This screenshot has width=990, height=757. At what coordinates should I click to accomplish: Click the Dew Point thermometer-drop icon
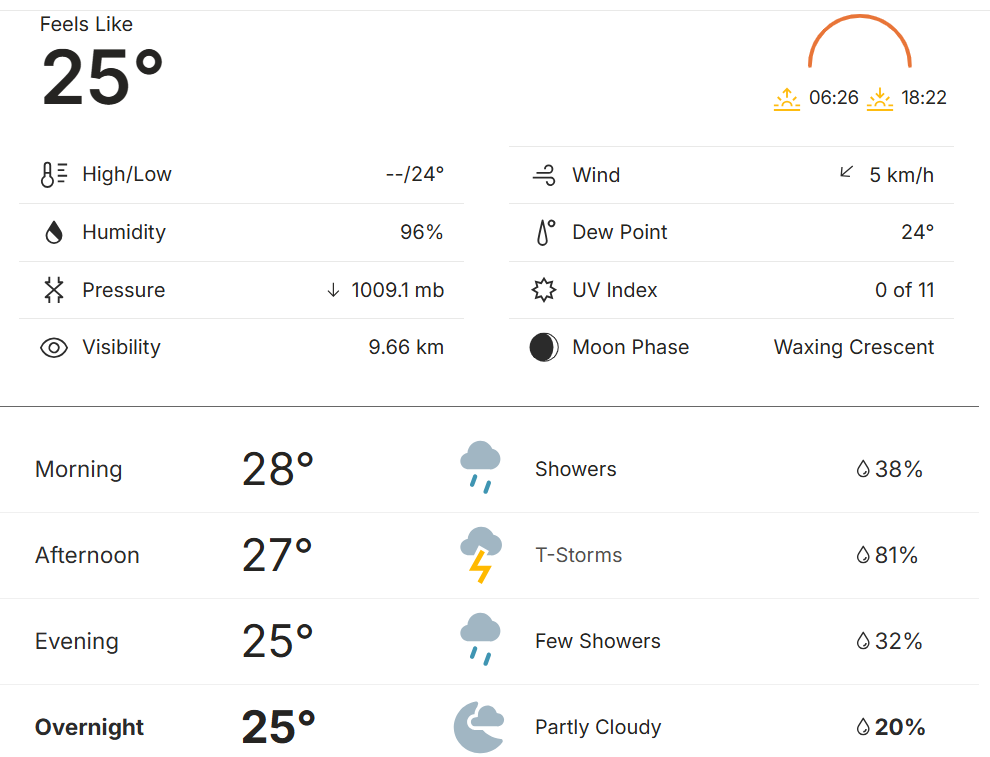click(x=544, y=233)
